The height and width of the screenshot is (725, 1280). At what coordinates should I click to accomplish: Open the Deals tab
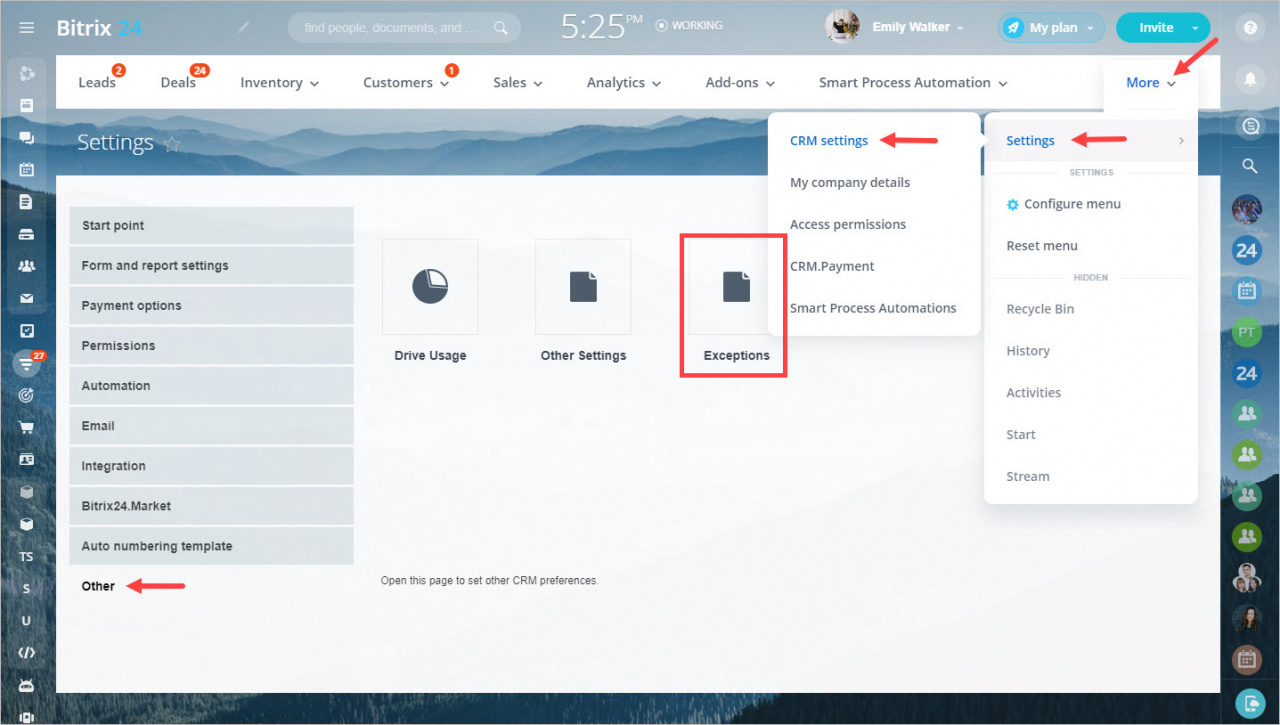178,83
